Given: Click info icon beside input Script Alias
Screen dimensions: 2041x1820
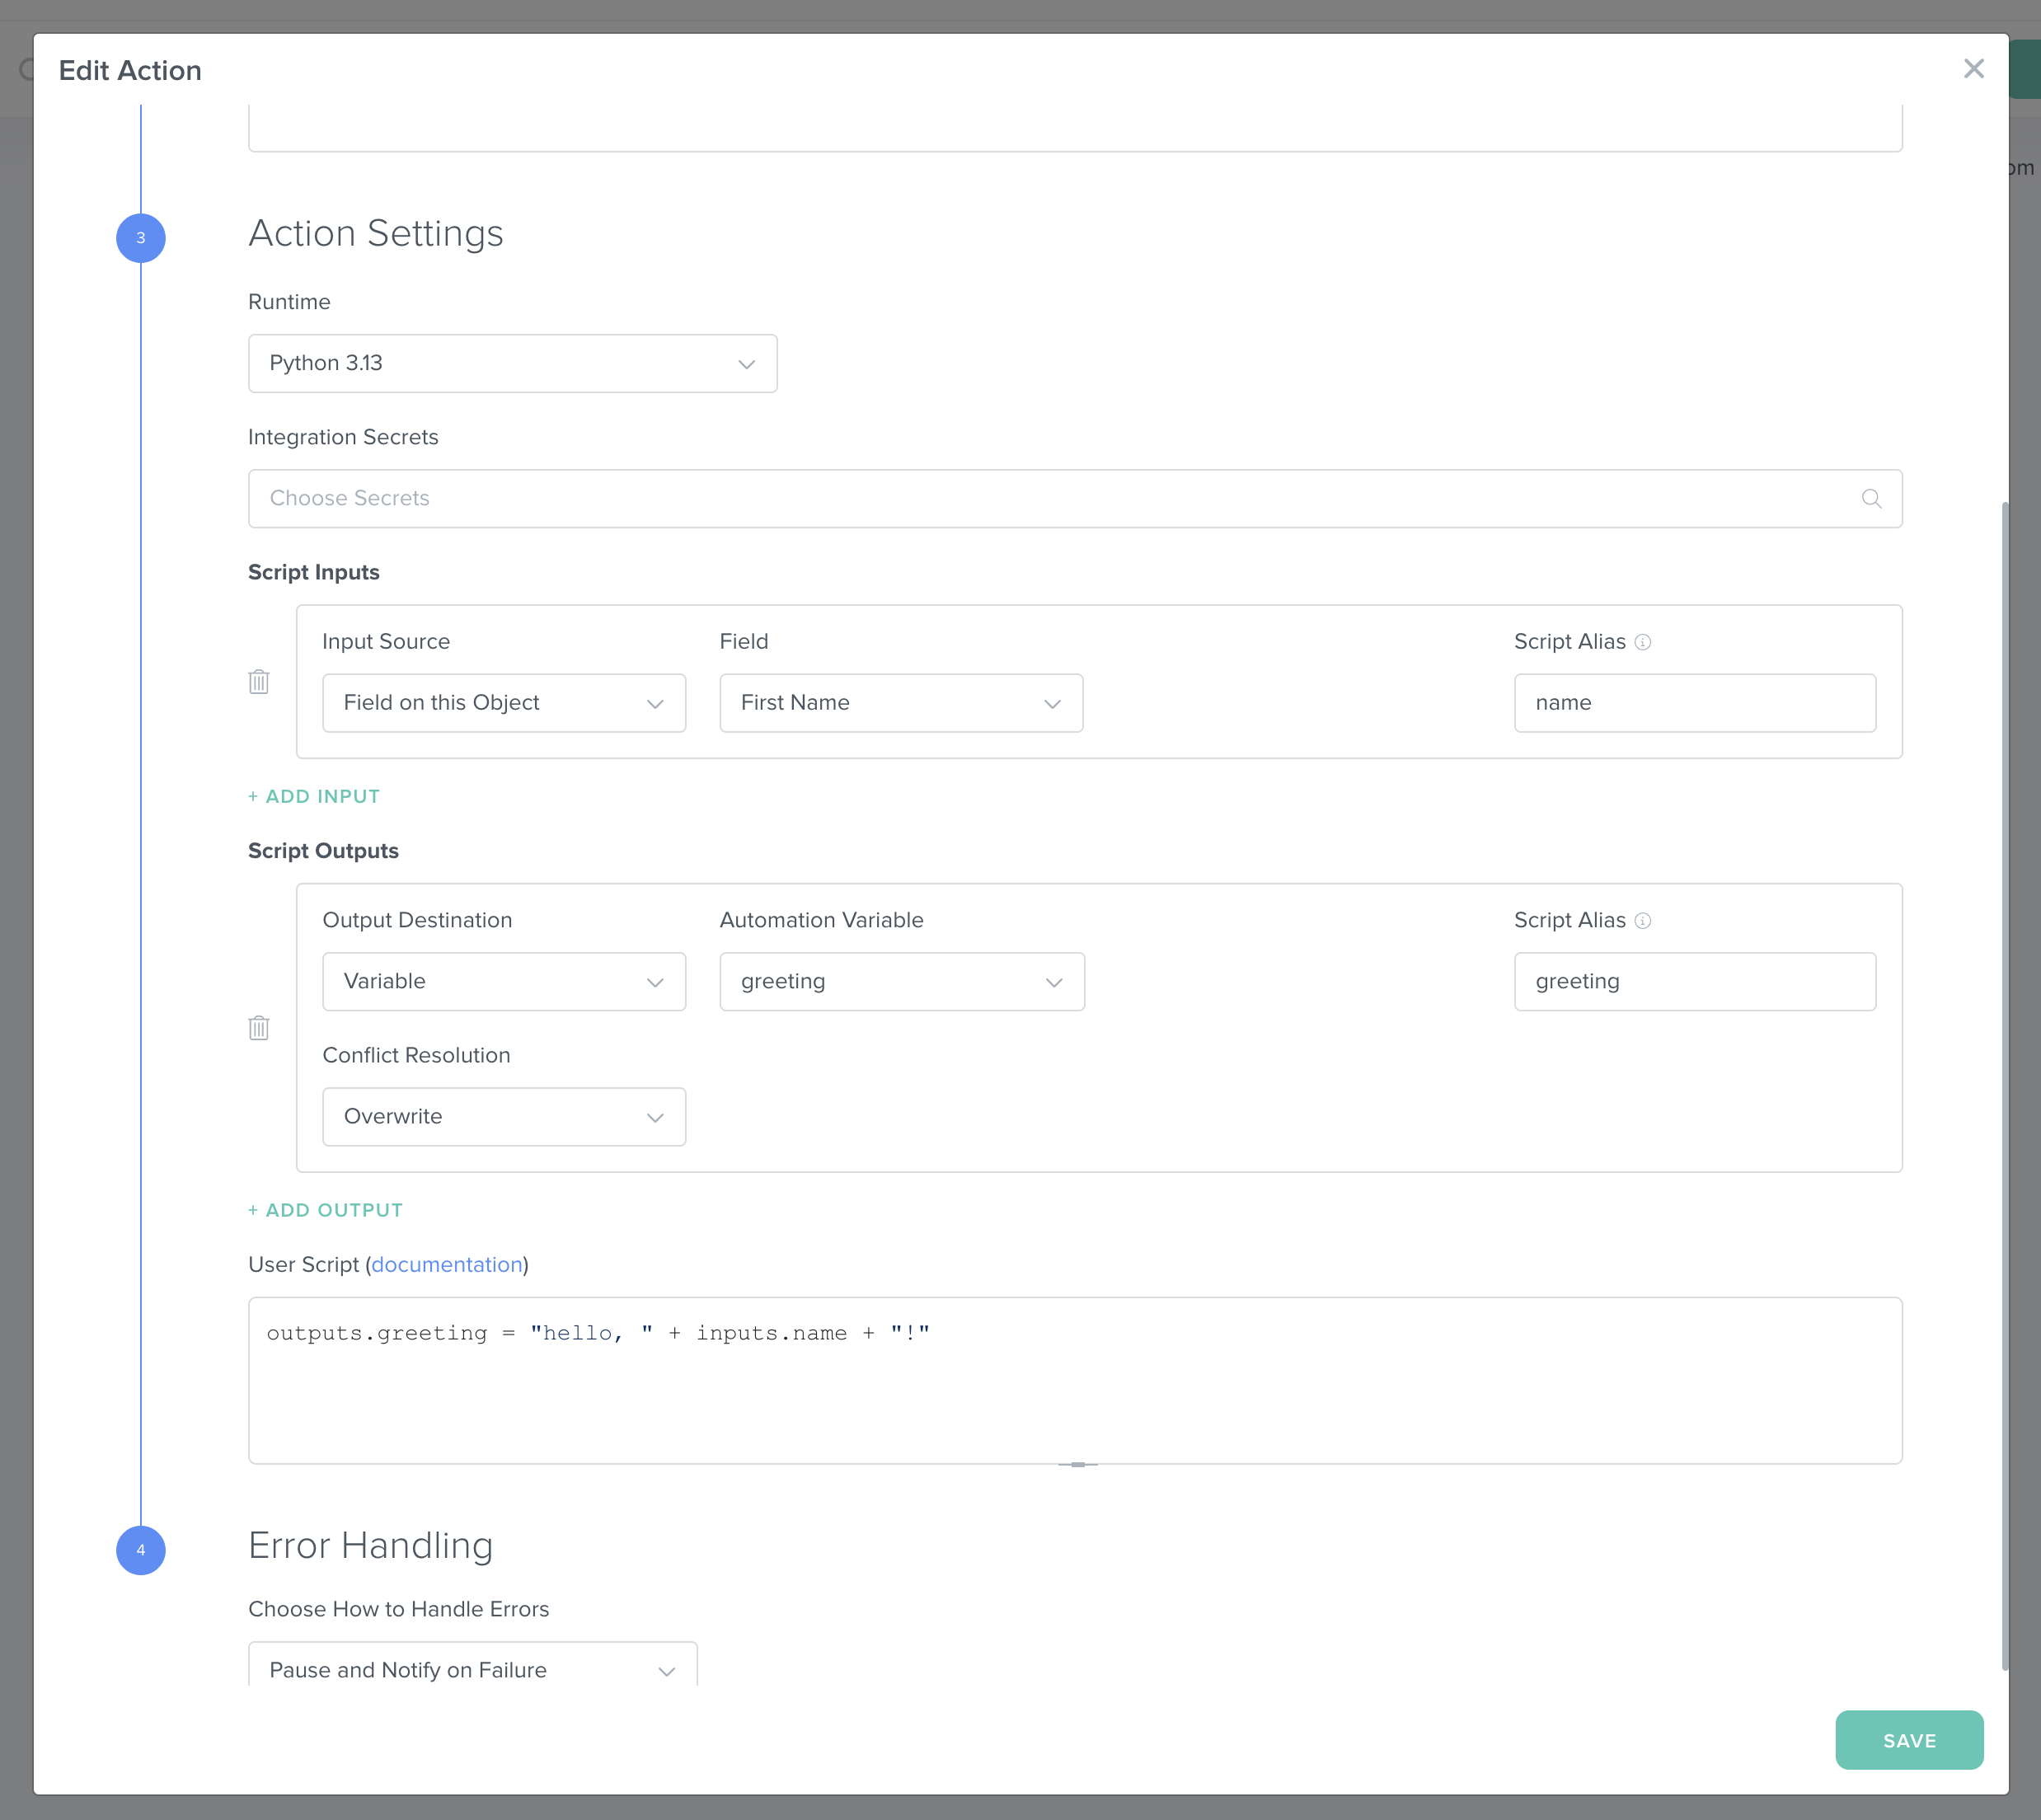Looking at the screenshot, I should 1643,642.
